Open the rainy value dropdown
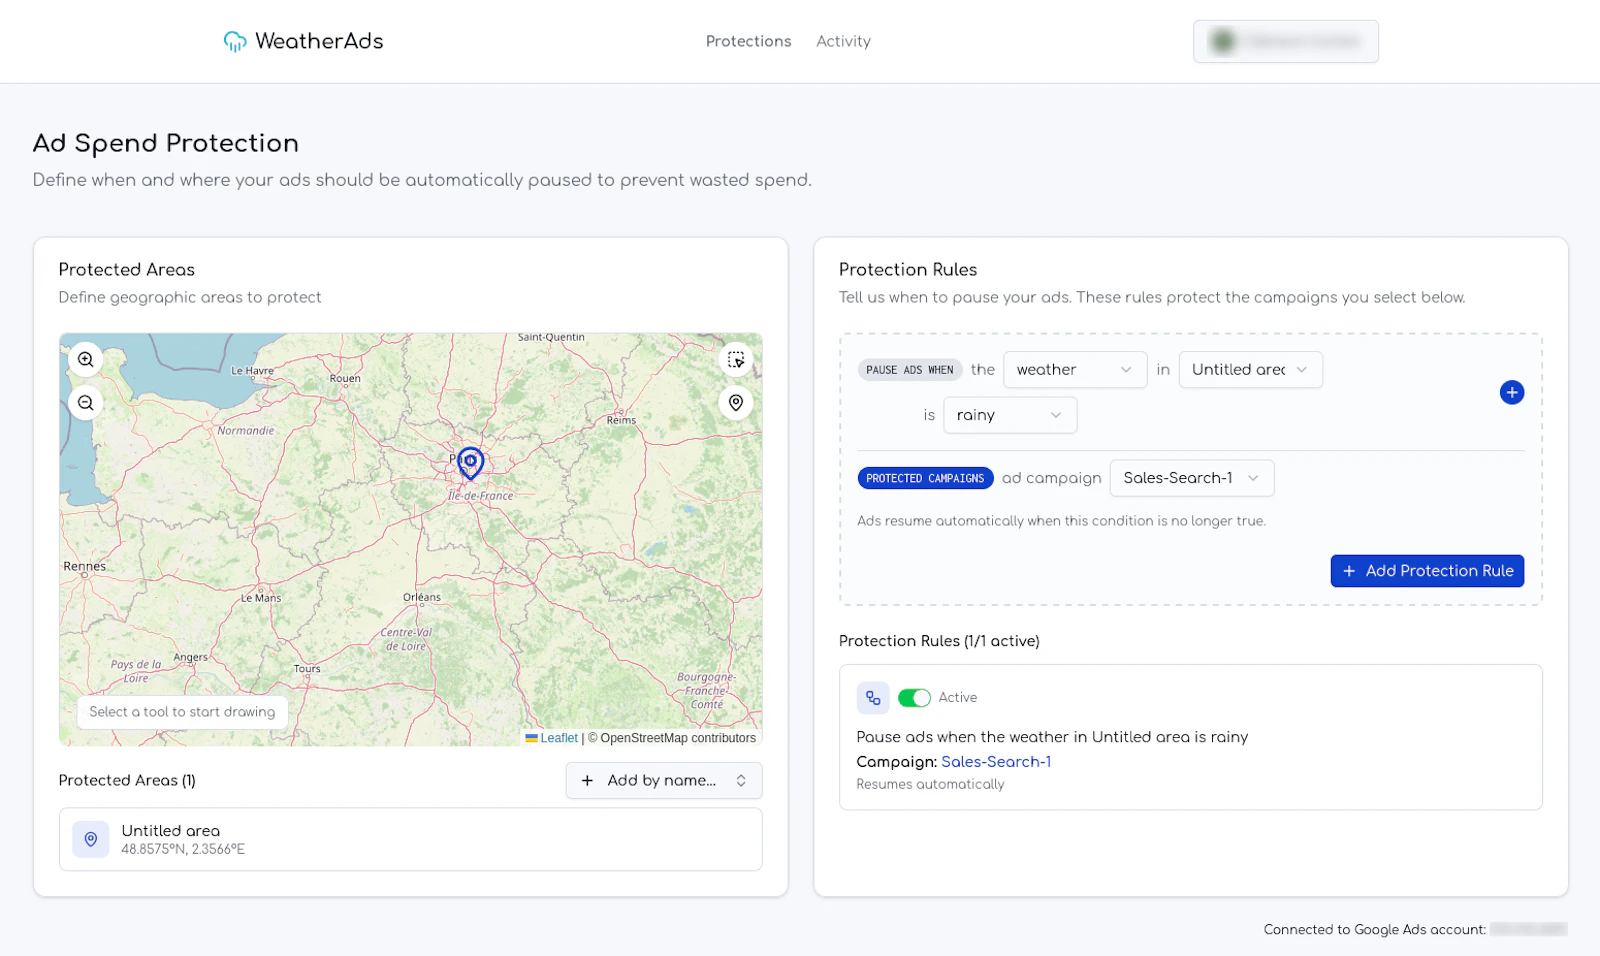Image resolution: width=1600 pixels, height=956 pixels. (1010, 416)
